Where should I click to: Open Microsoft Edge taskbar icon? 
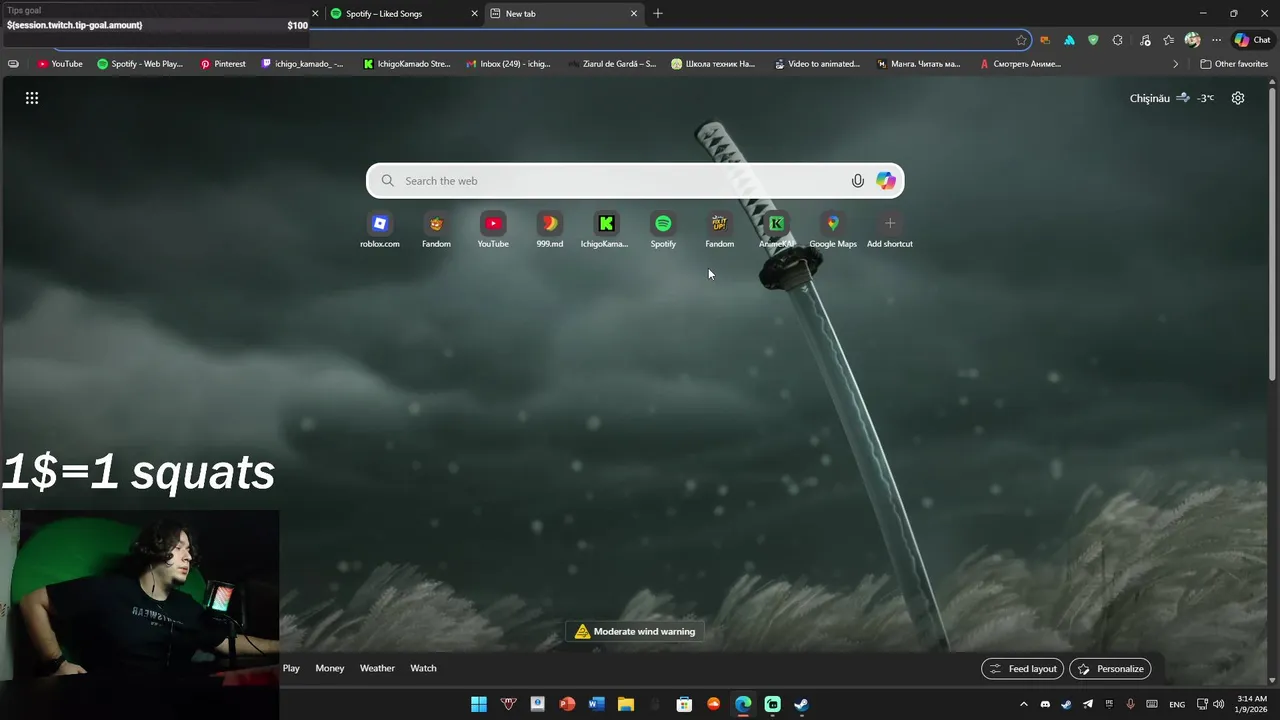[743, 704]
